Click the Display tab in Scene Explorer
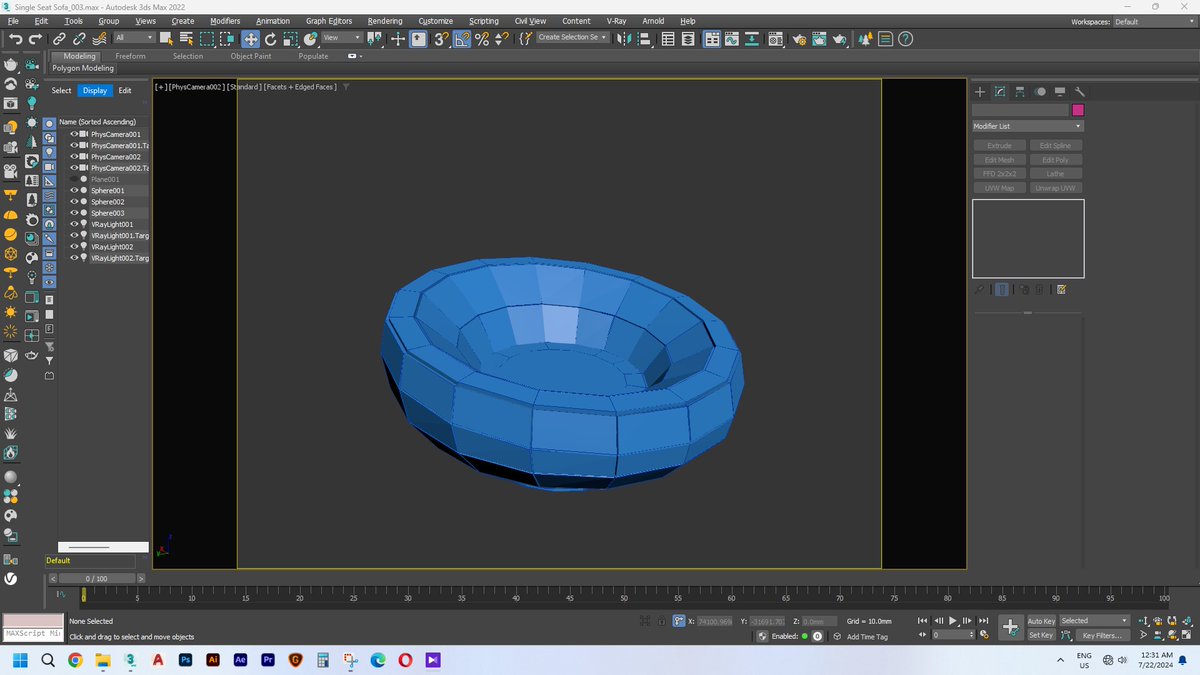 [x=95, y=90]
